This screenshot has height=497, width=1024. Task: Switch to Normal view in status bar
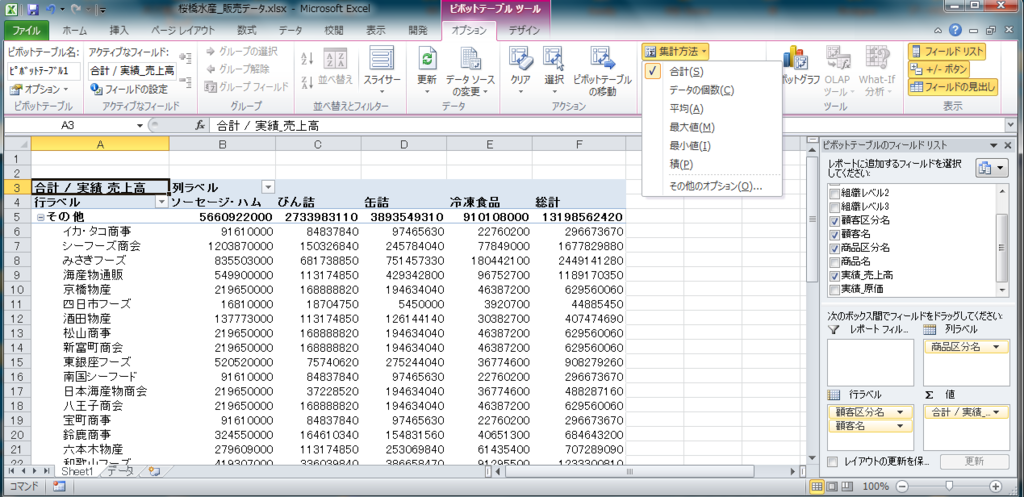click(x=816, y=487)
